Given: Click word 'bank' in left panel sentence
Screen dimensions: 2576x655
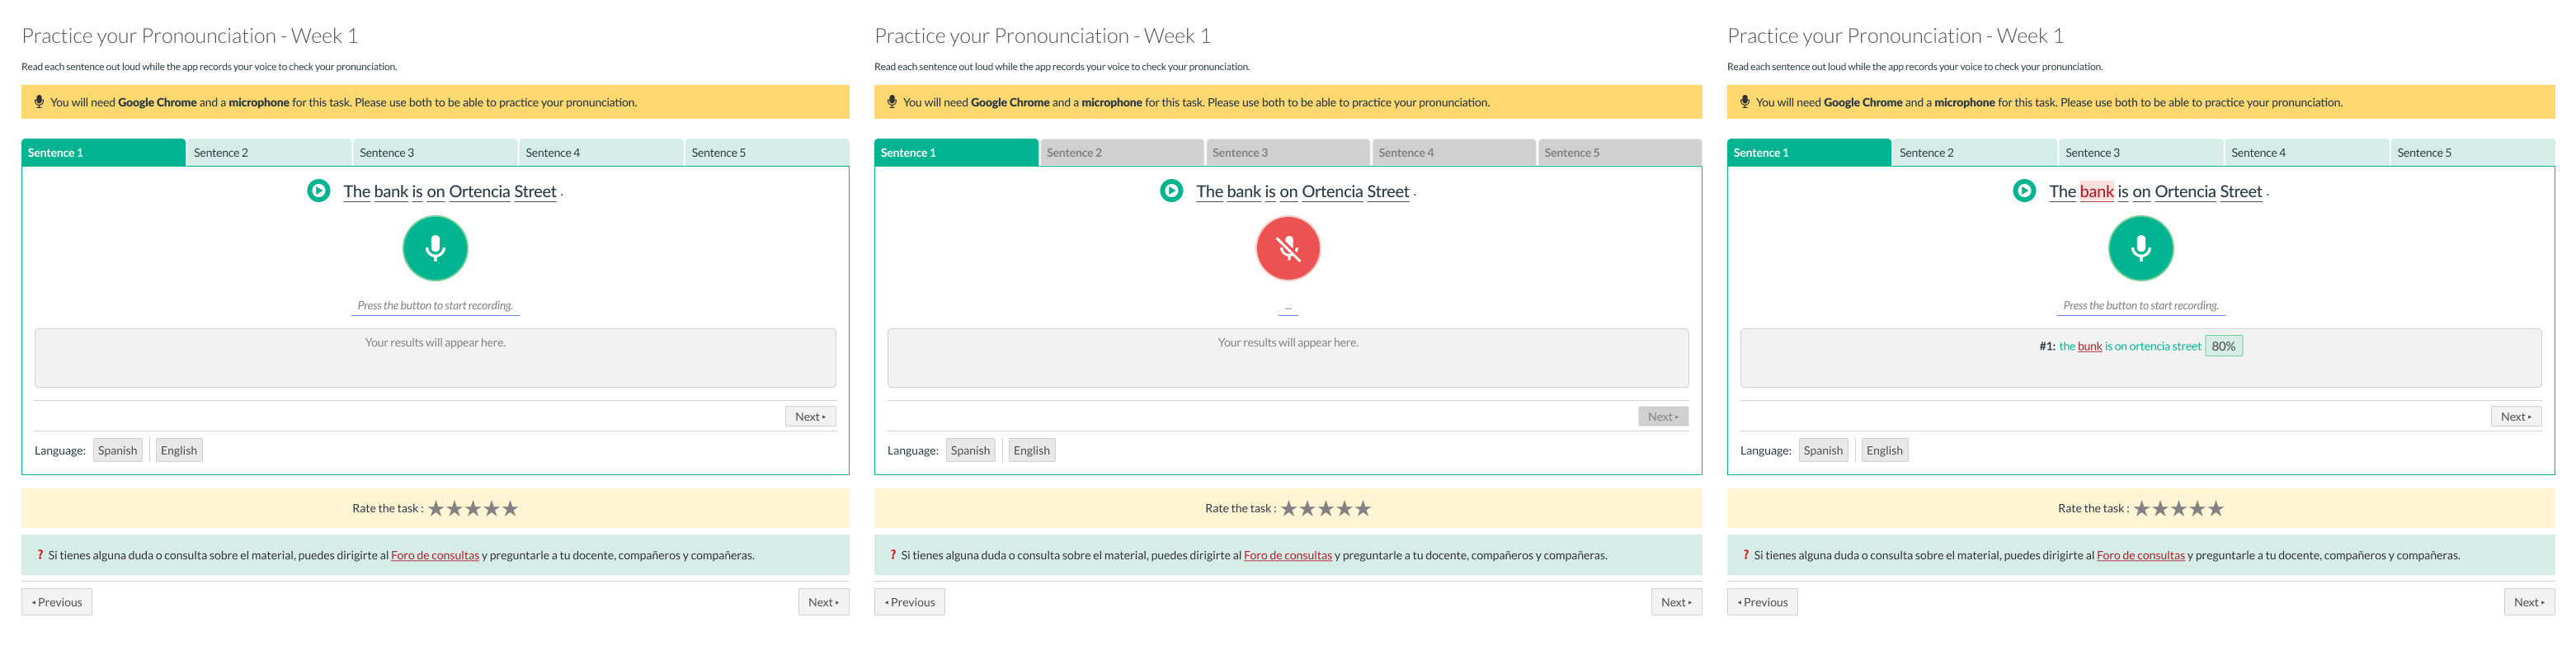Looking at the screenshot, I should coord(391,191).
